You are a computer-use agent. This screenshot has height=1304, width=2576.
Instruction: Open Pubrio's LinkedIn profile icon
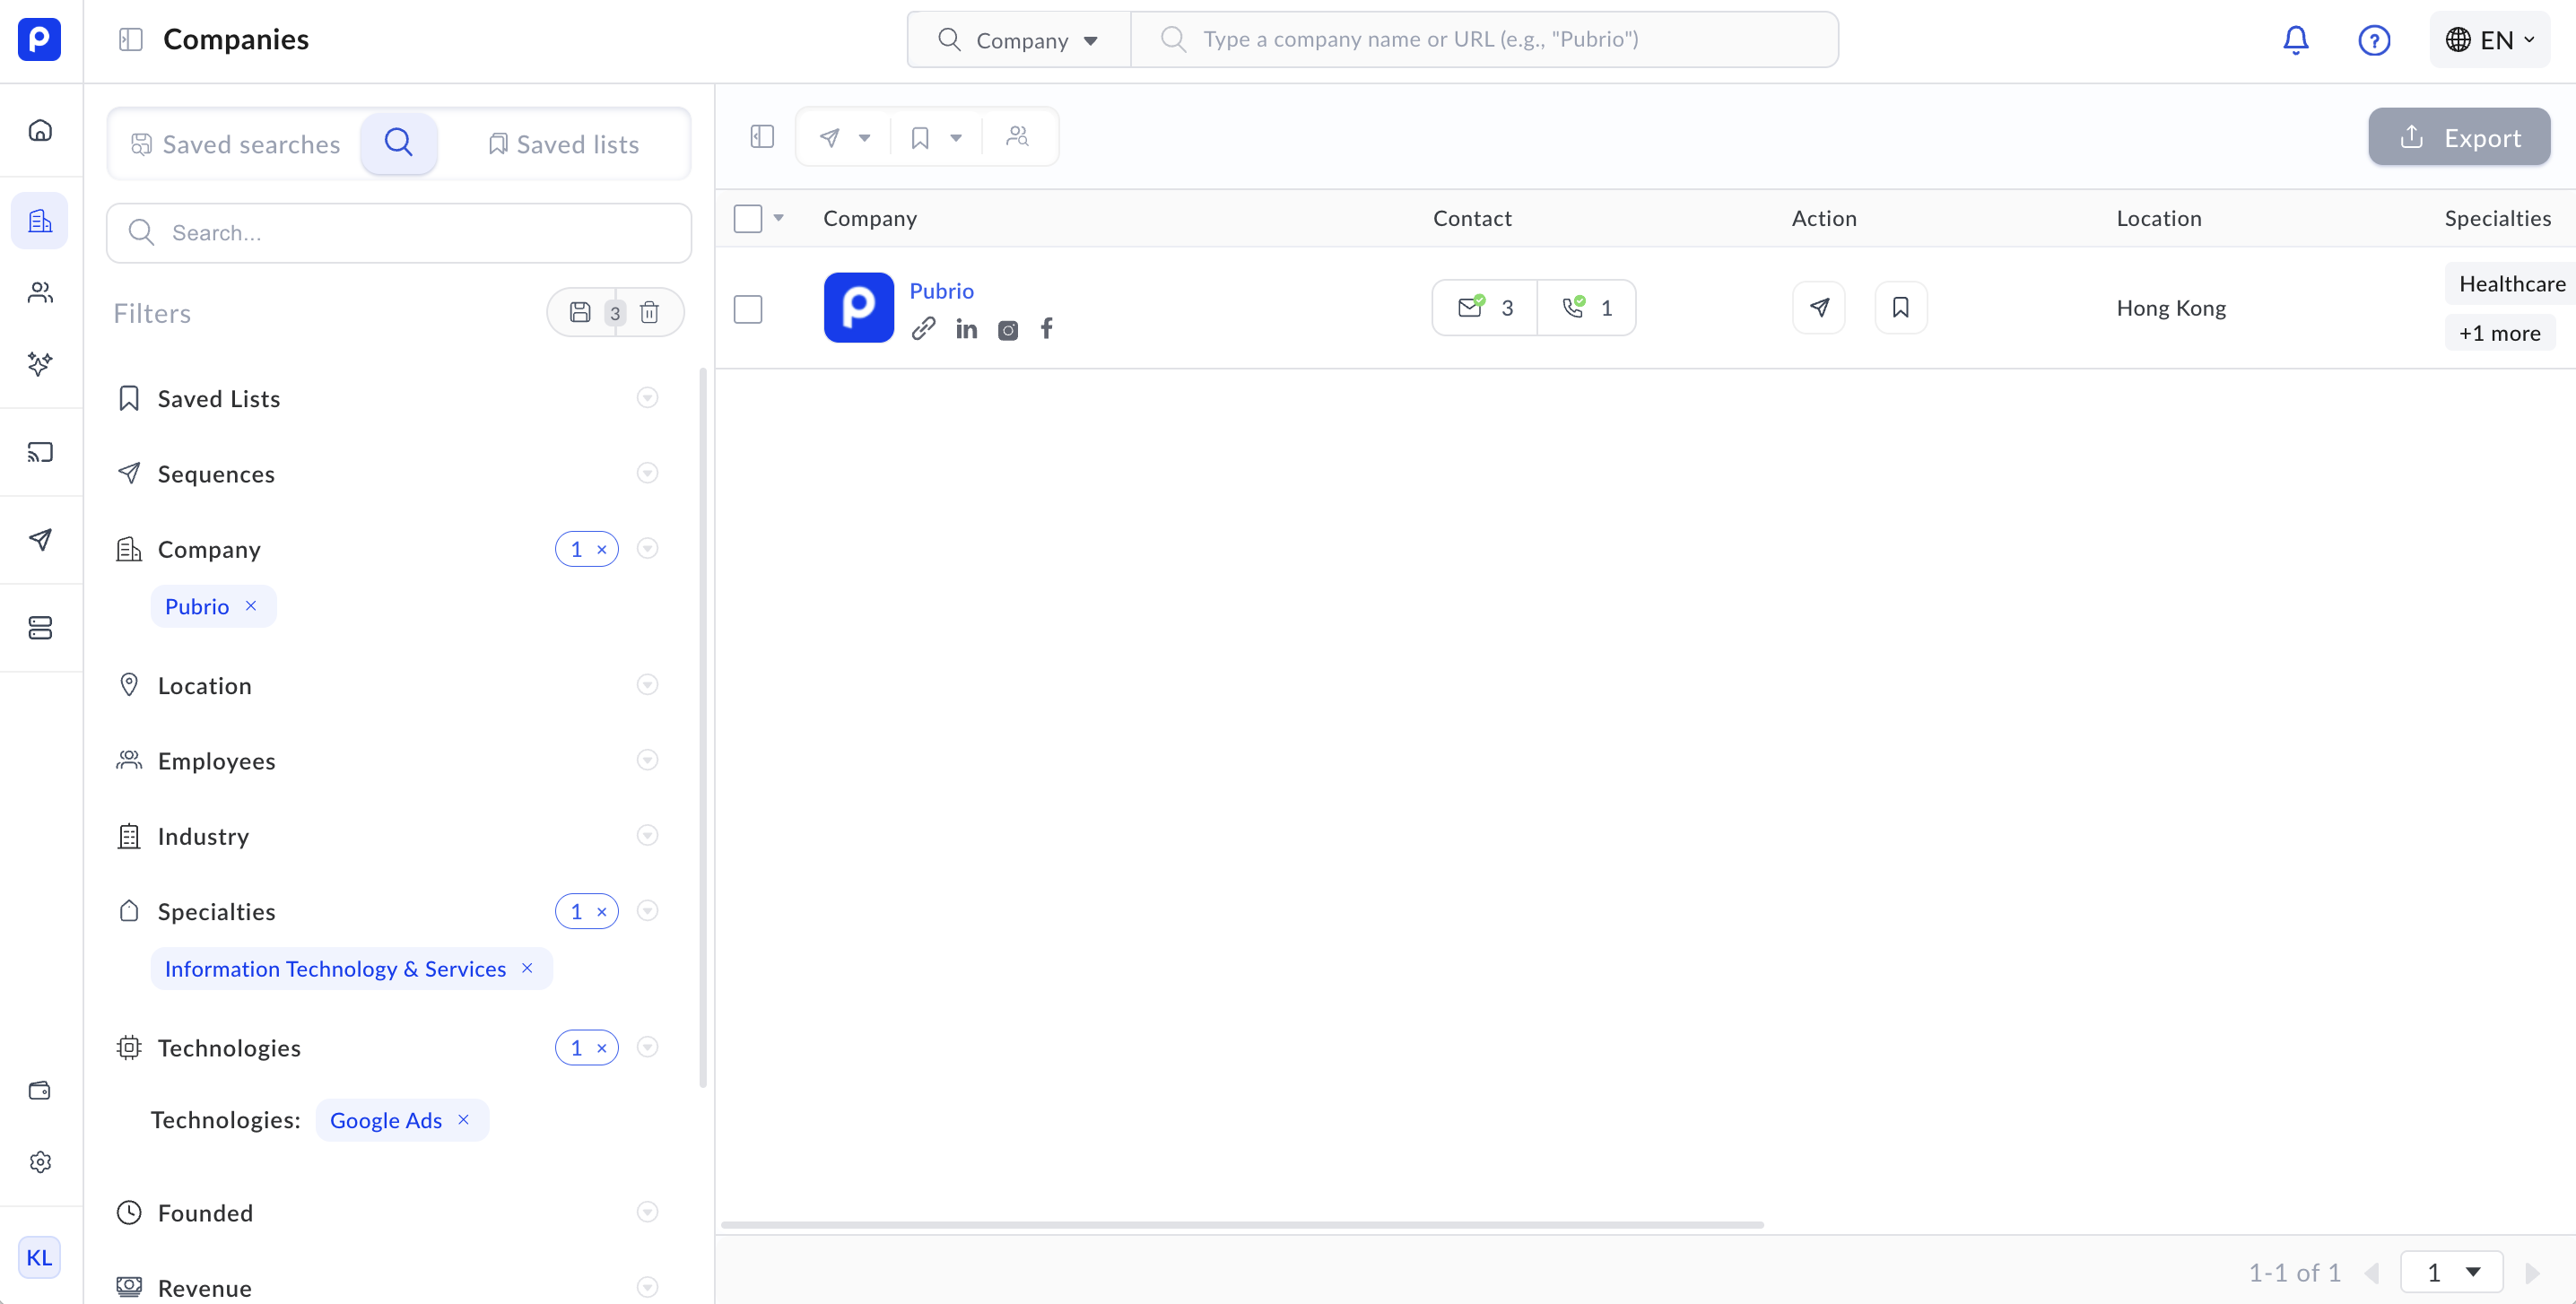tap(966, 329)
